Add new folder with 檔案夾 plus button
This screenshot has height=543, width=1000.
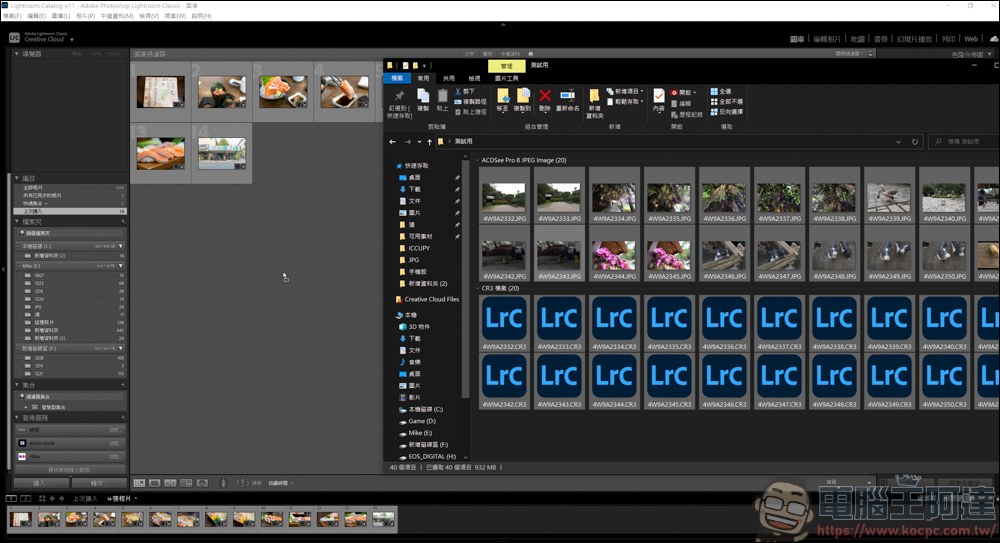coord(123,221)
